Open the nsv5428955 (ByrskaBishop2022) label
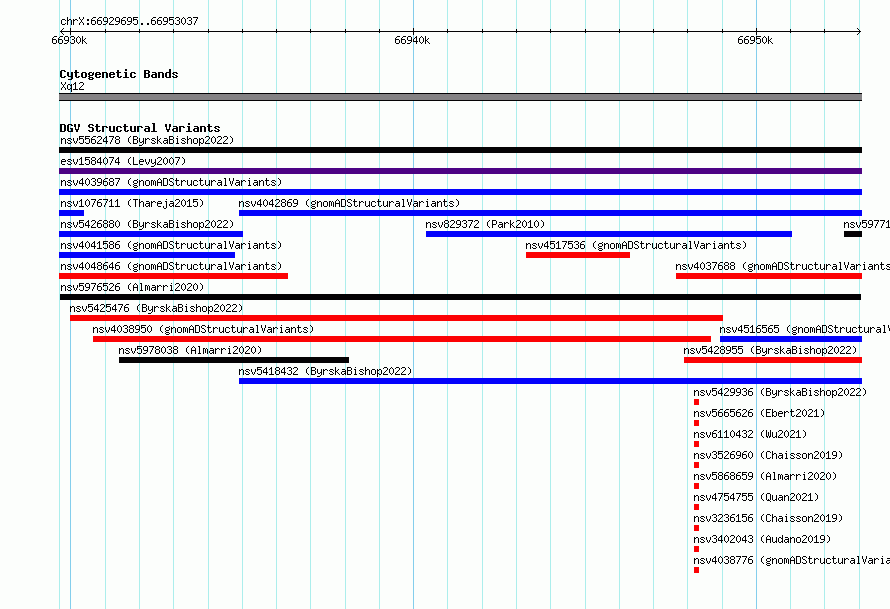This screenshot has height=609, width=890. tap(770, 350)
